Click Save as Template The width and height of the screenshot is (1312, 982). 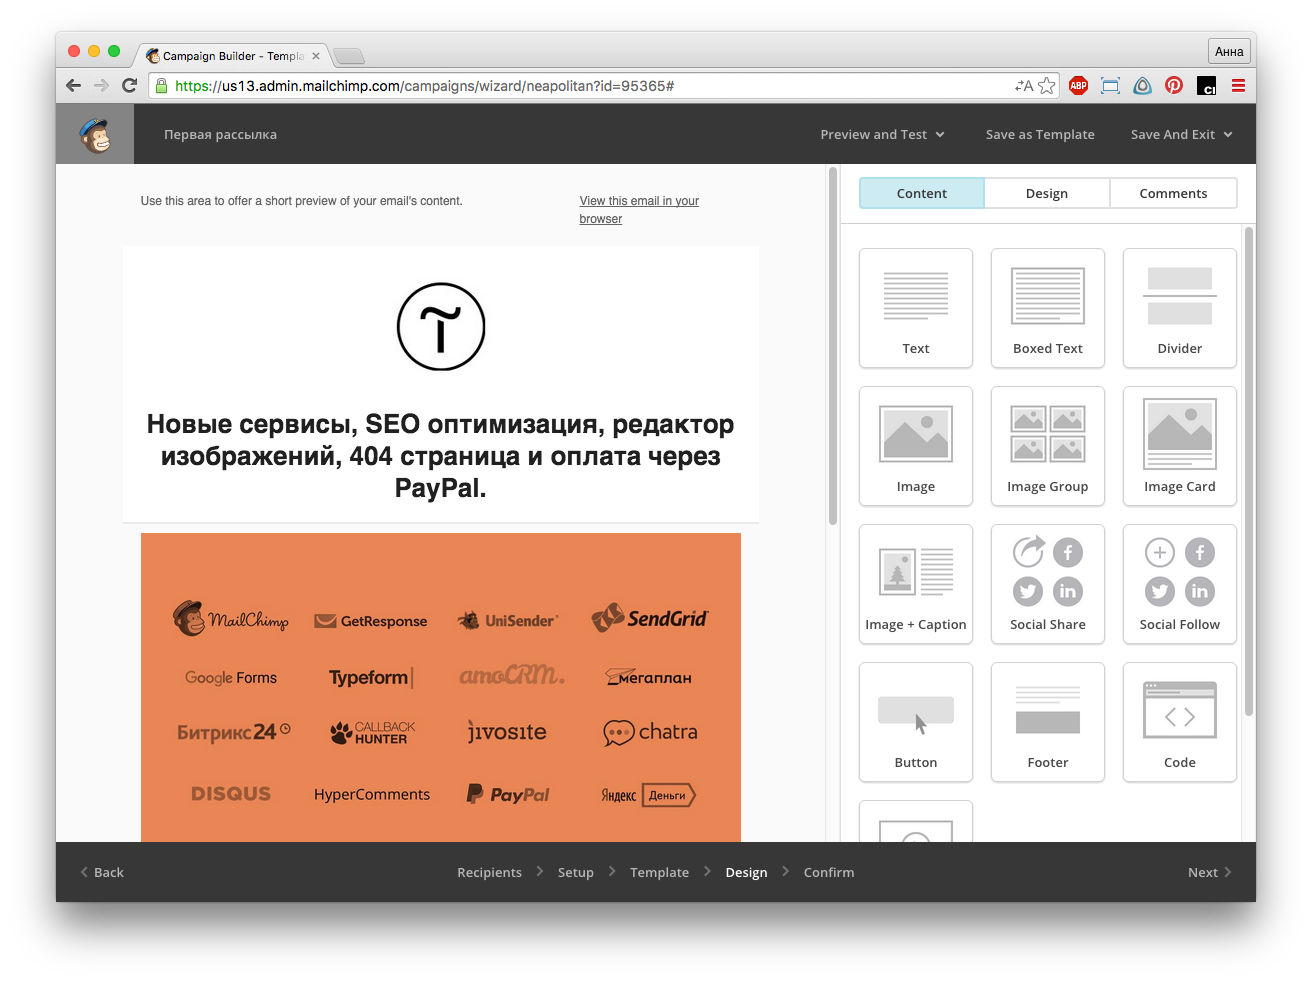[1040, 135]
